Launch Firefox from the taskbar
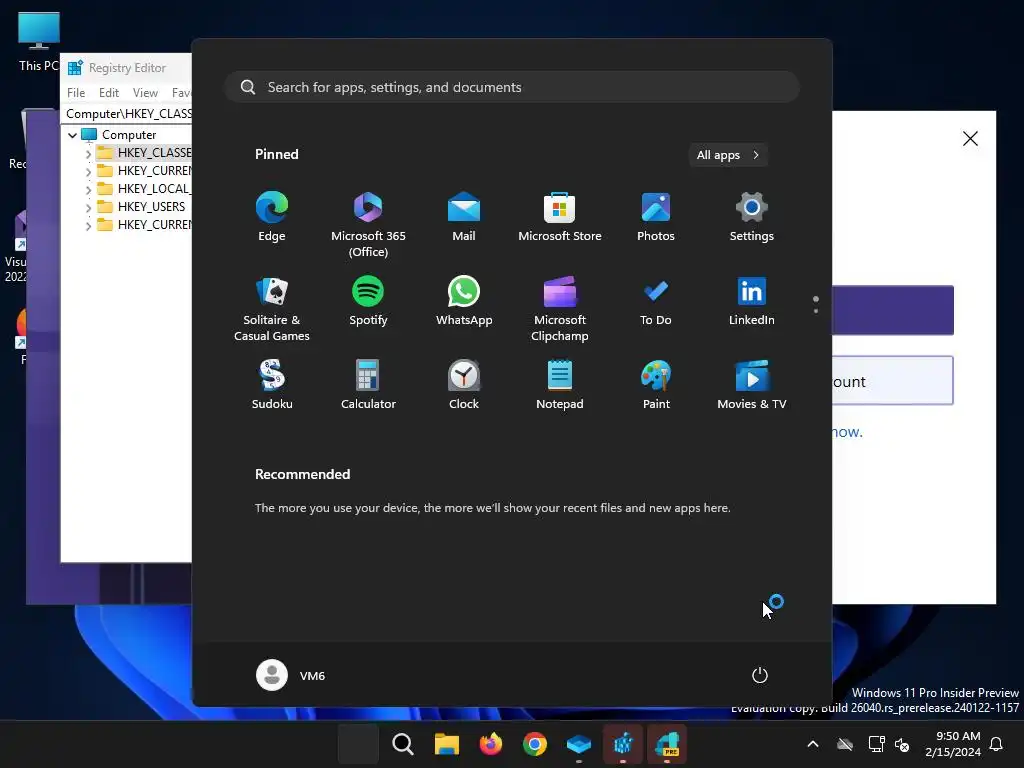Screen dimensions: 1024x768 pos(490,744)
